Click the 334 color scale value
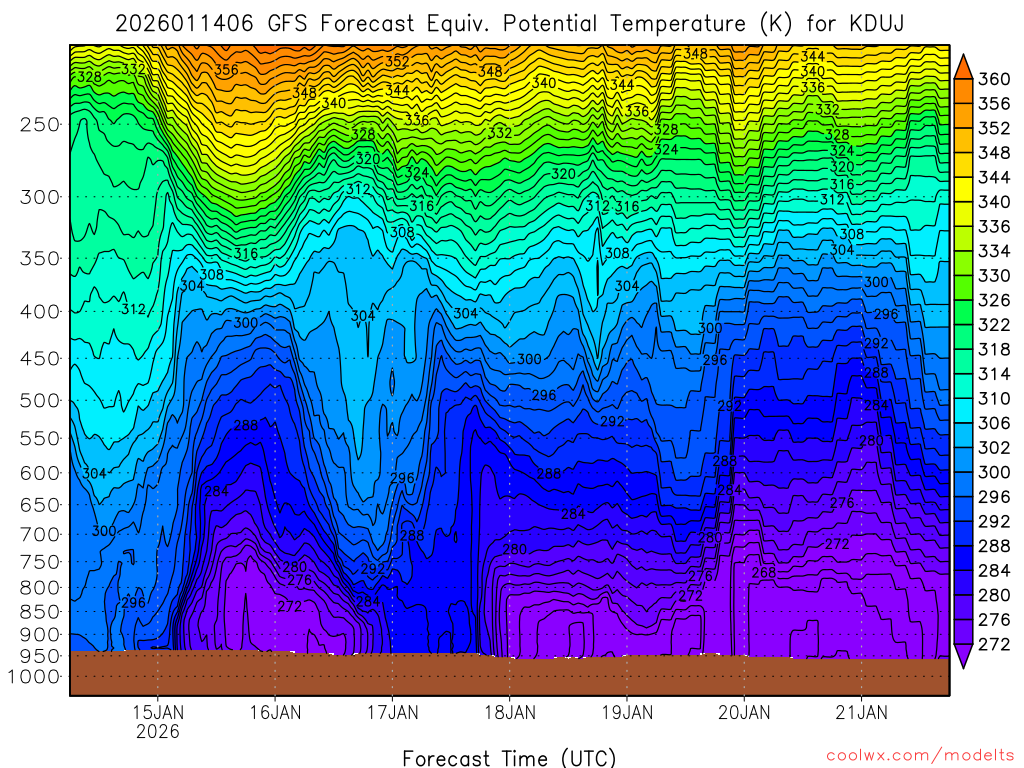 pos(994,251)
